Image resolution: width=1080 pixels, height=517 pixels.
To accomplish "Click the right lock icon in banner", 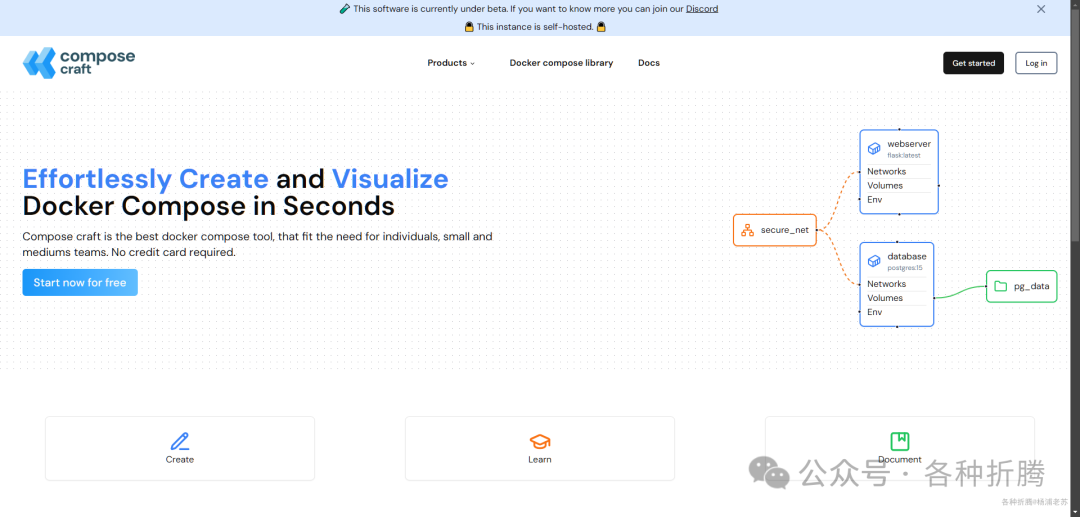I will [601, 27].
